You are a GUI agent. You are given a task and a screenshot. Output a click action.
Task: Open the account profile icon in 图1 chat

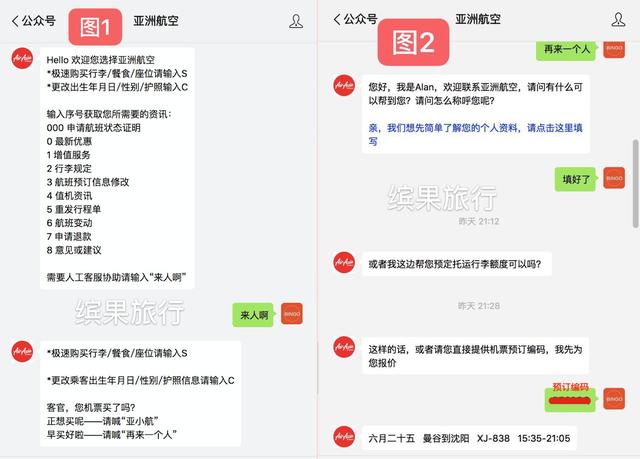tap(296, 21)
